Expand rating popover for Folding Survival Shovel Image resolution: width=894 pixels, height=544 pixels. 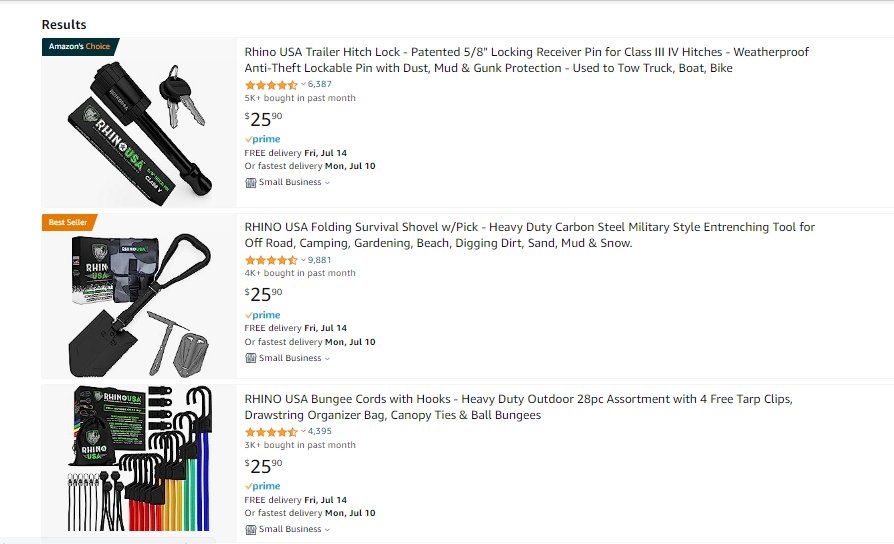pyautogui.click(x=303, y=260)
